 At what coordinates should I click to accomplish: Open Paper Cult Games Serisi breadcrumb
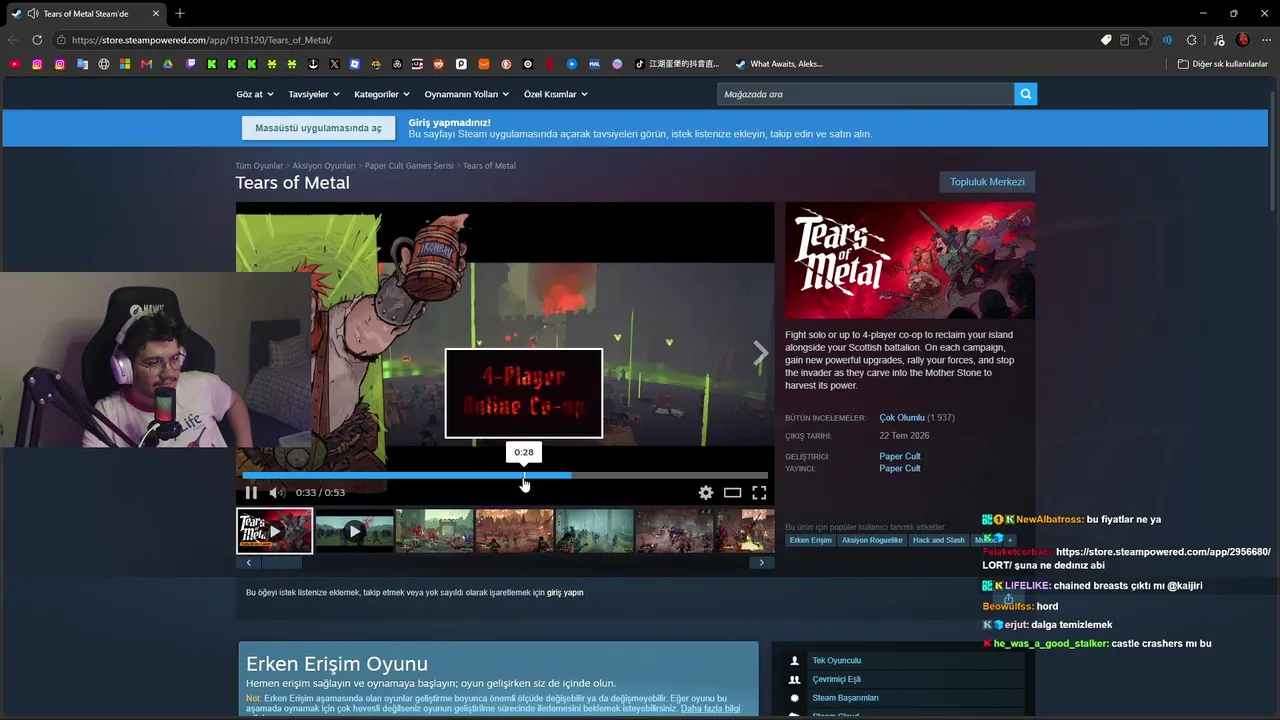coord(409,166)
